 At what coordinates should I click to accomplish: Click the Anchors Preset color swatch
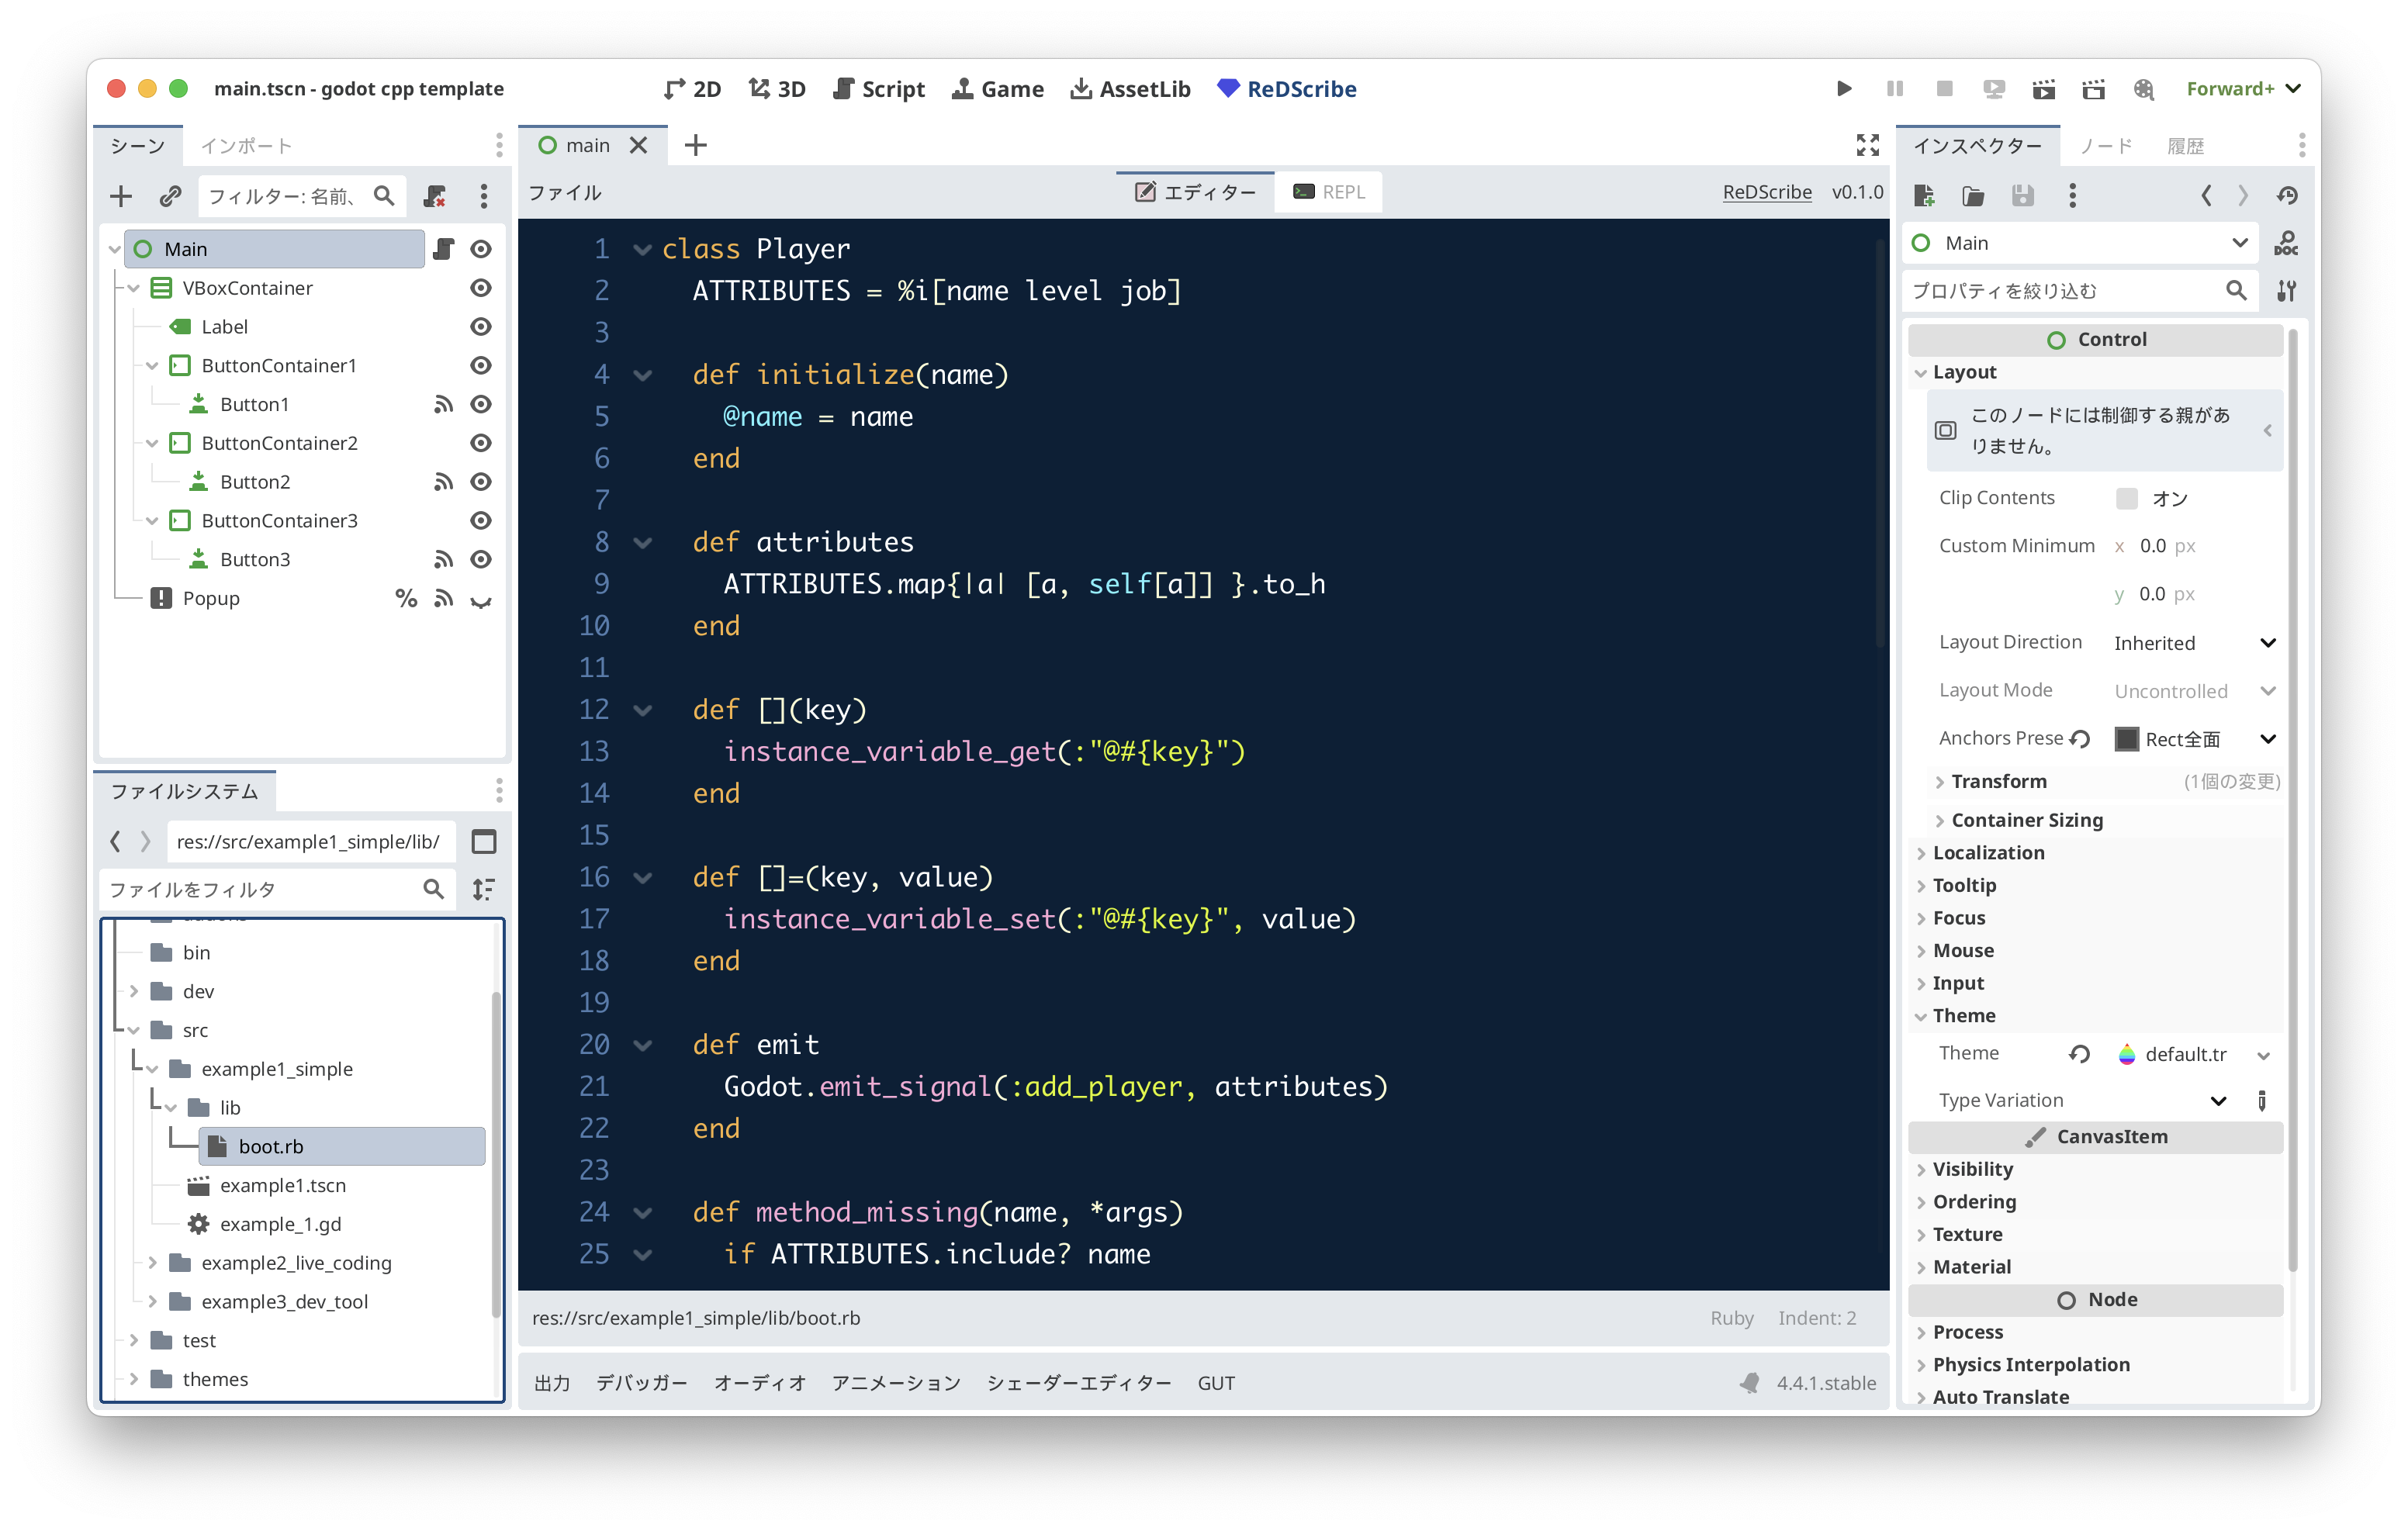[2127, 739]
